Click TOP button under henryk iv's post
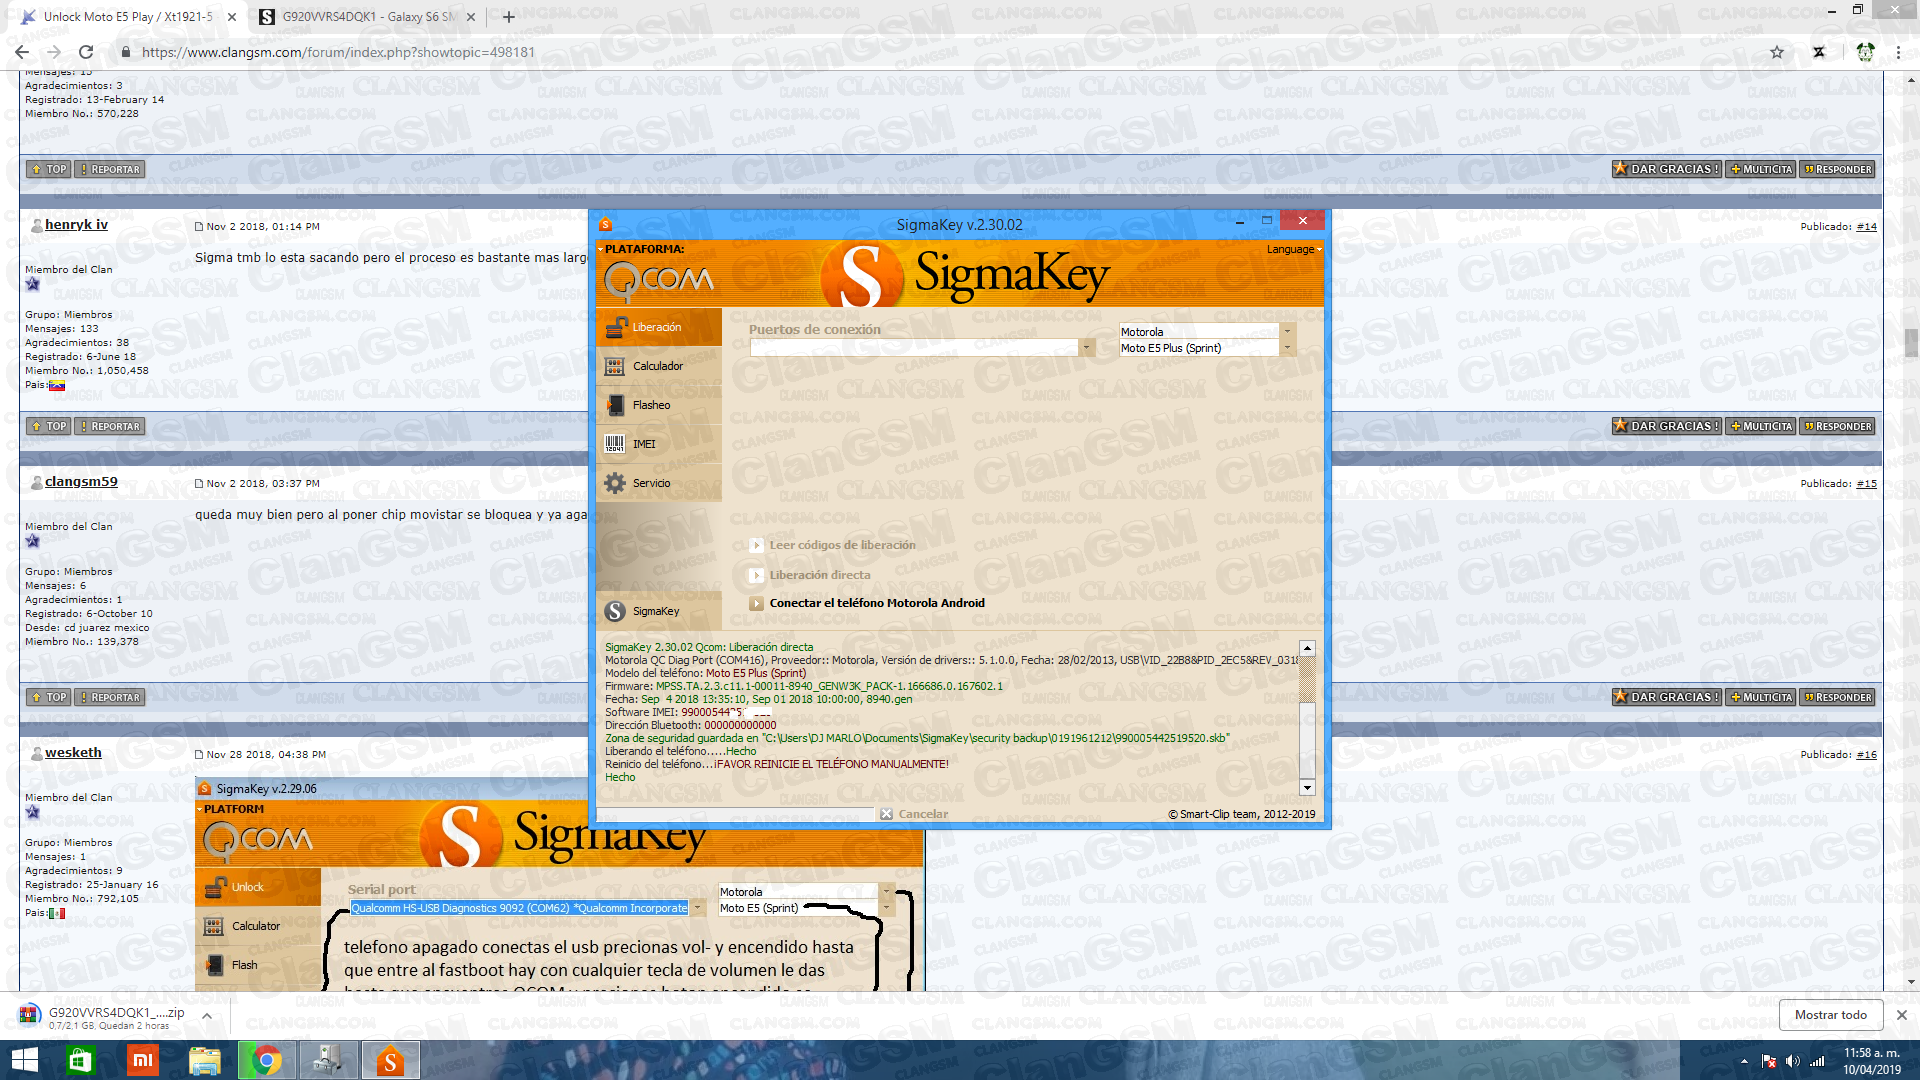1920x1080 pixels. [48, 426]
